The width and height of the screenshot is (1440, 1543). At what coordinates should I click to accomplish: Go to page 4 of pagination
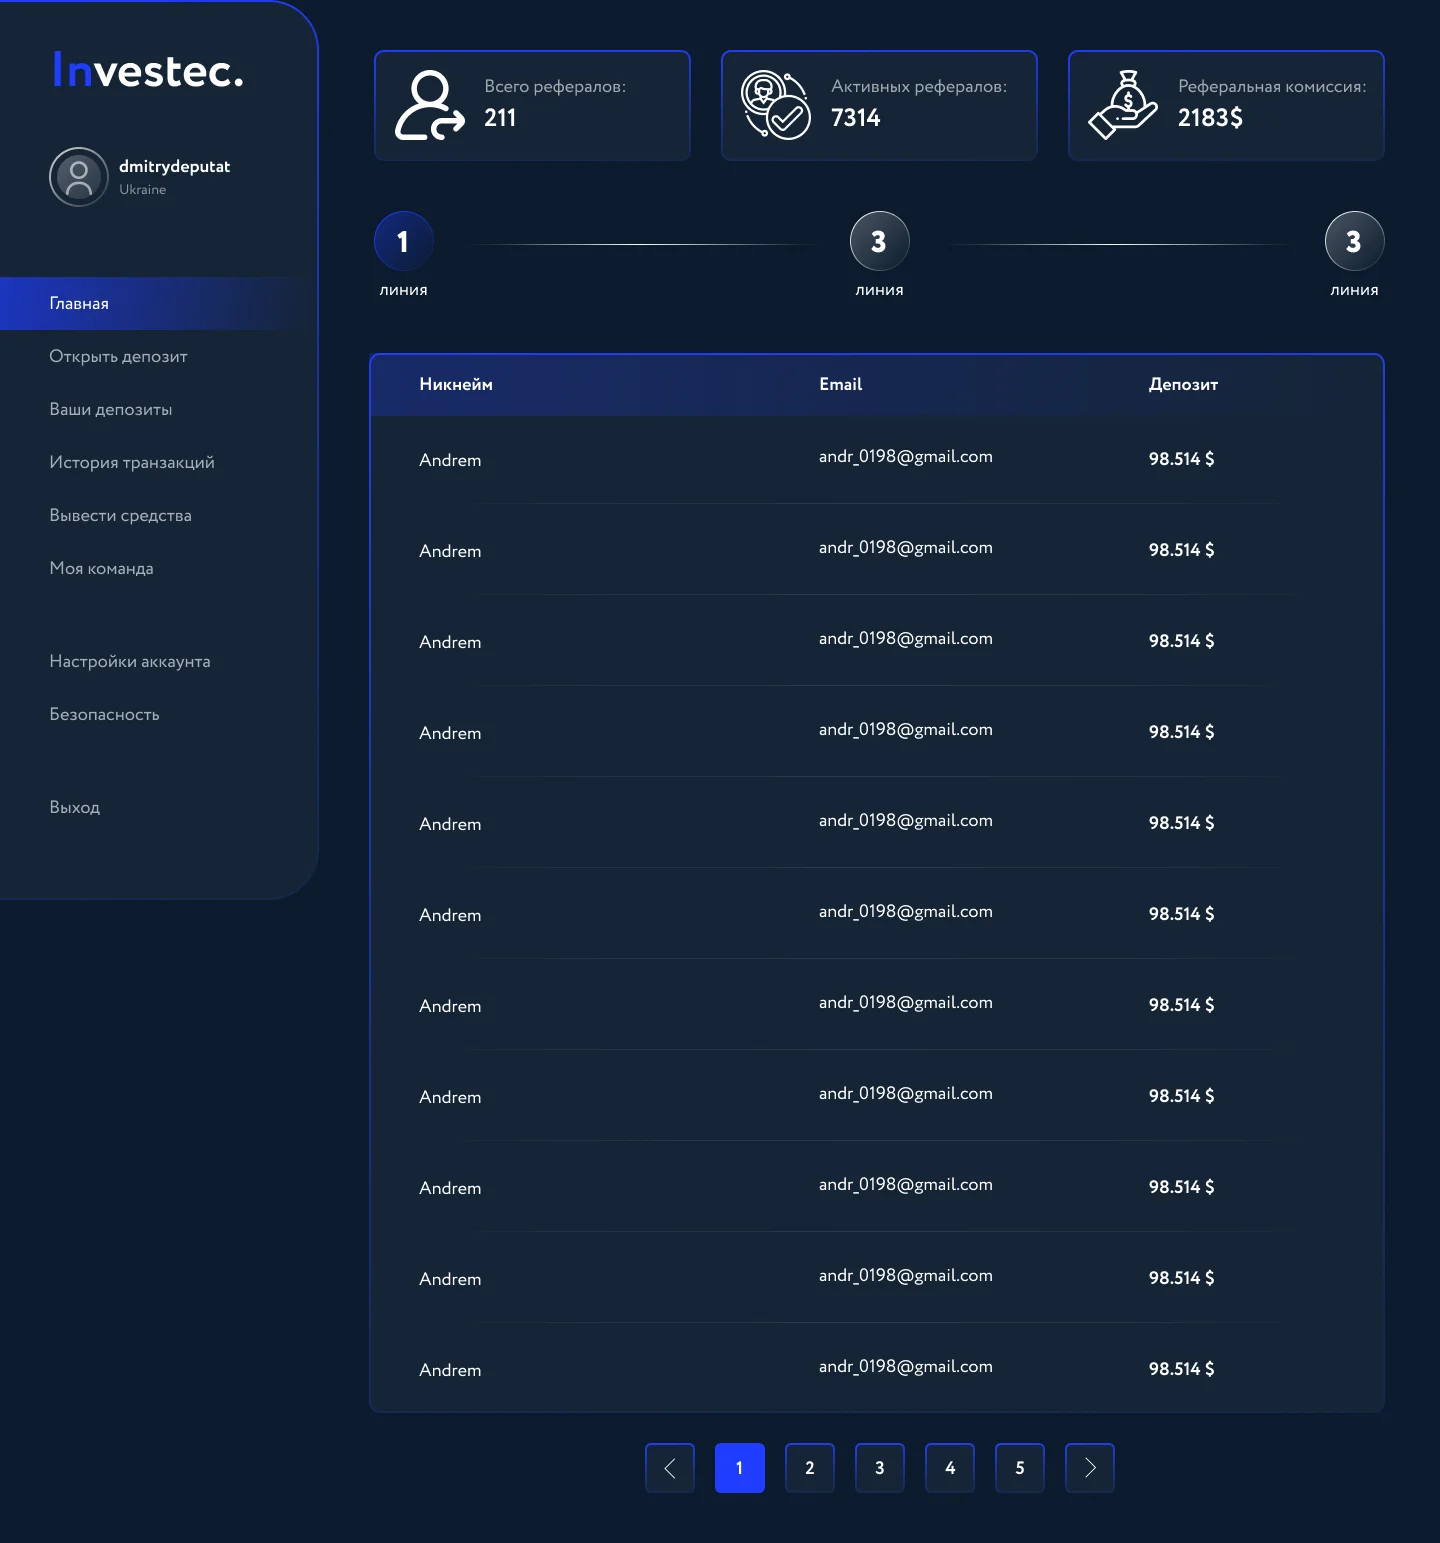pyautogui.click(x=950, y=1468)
